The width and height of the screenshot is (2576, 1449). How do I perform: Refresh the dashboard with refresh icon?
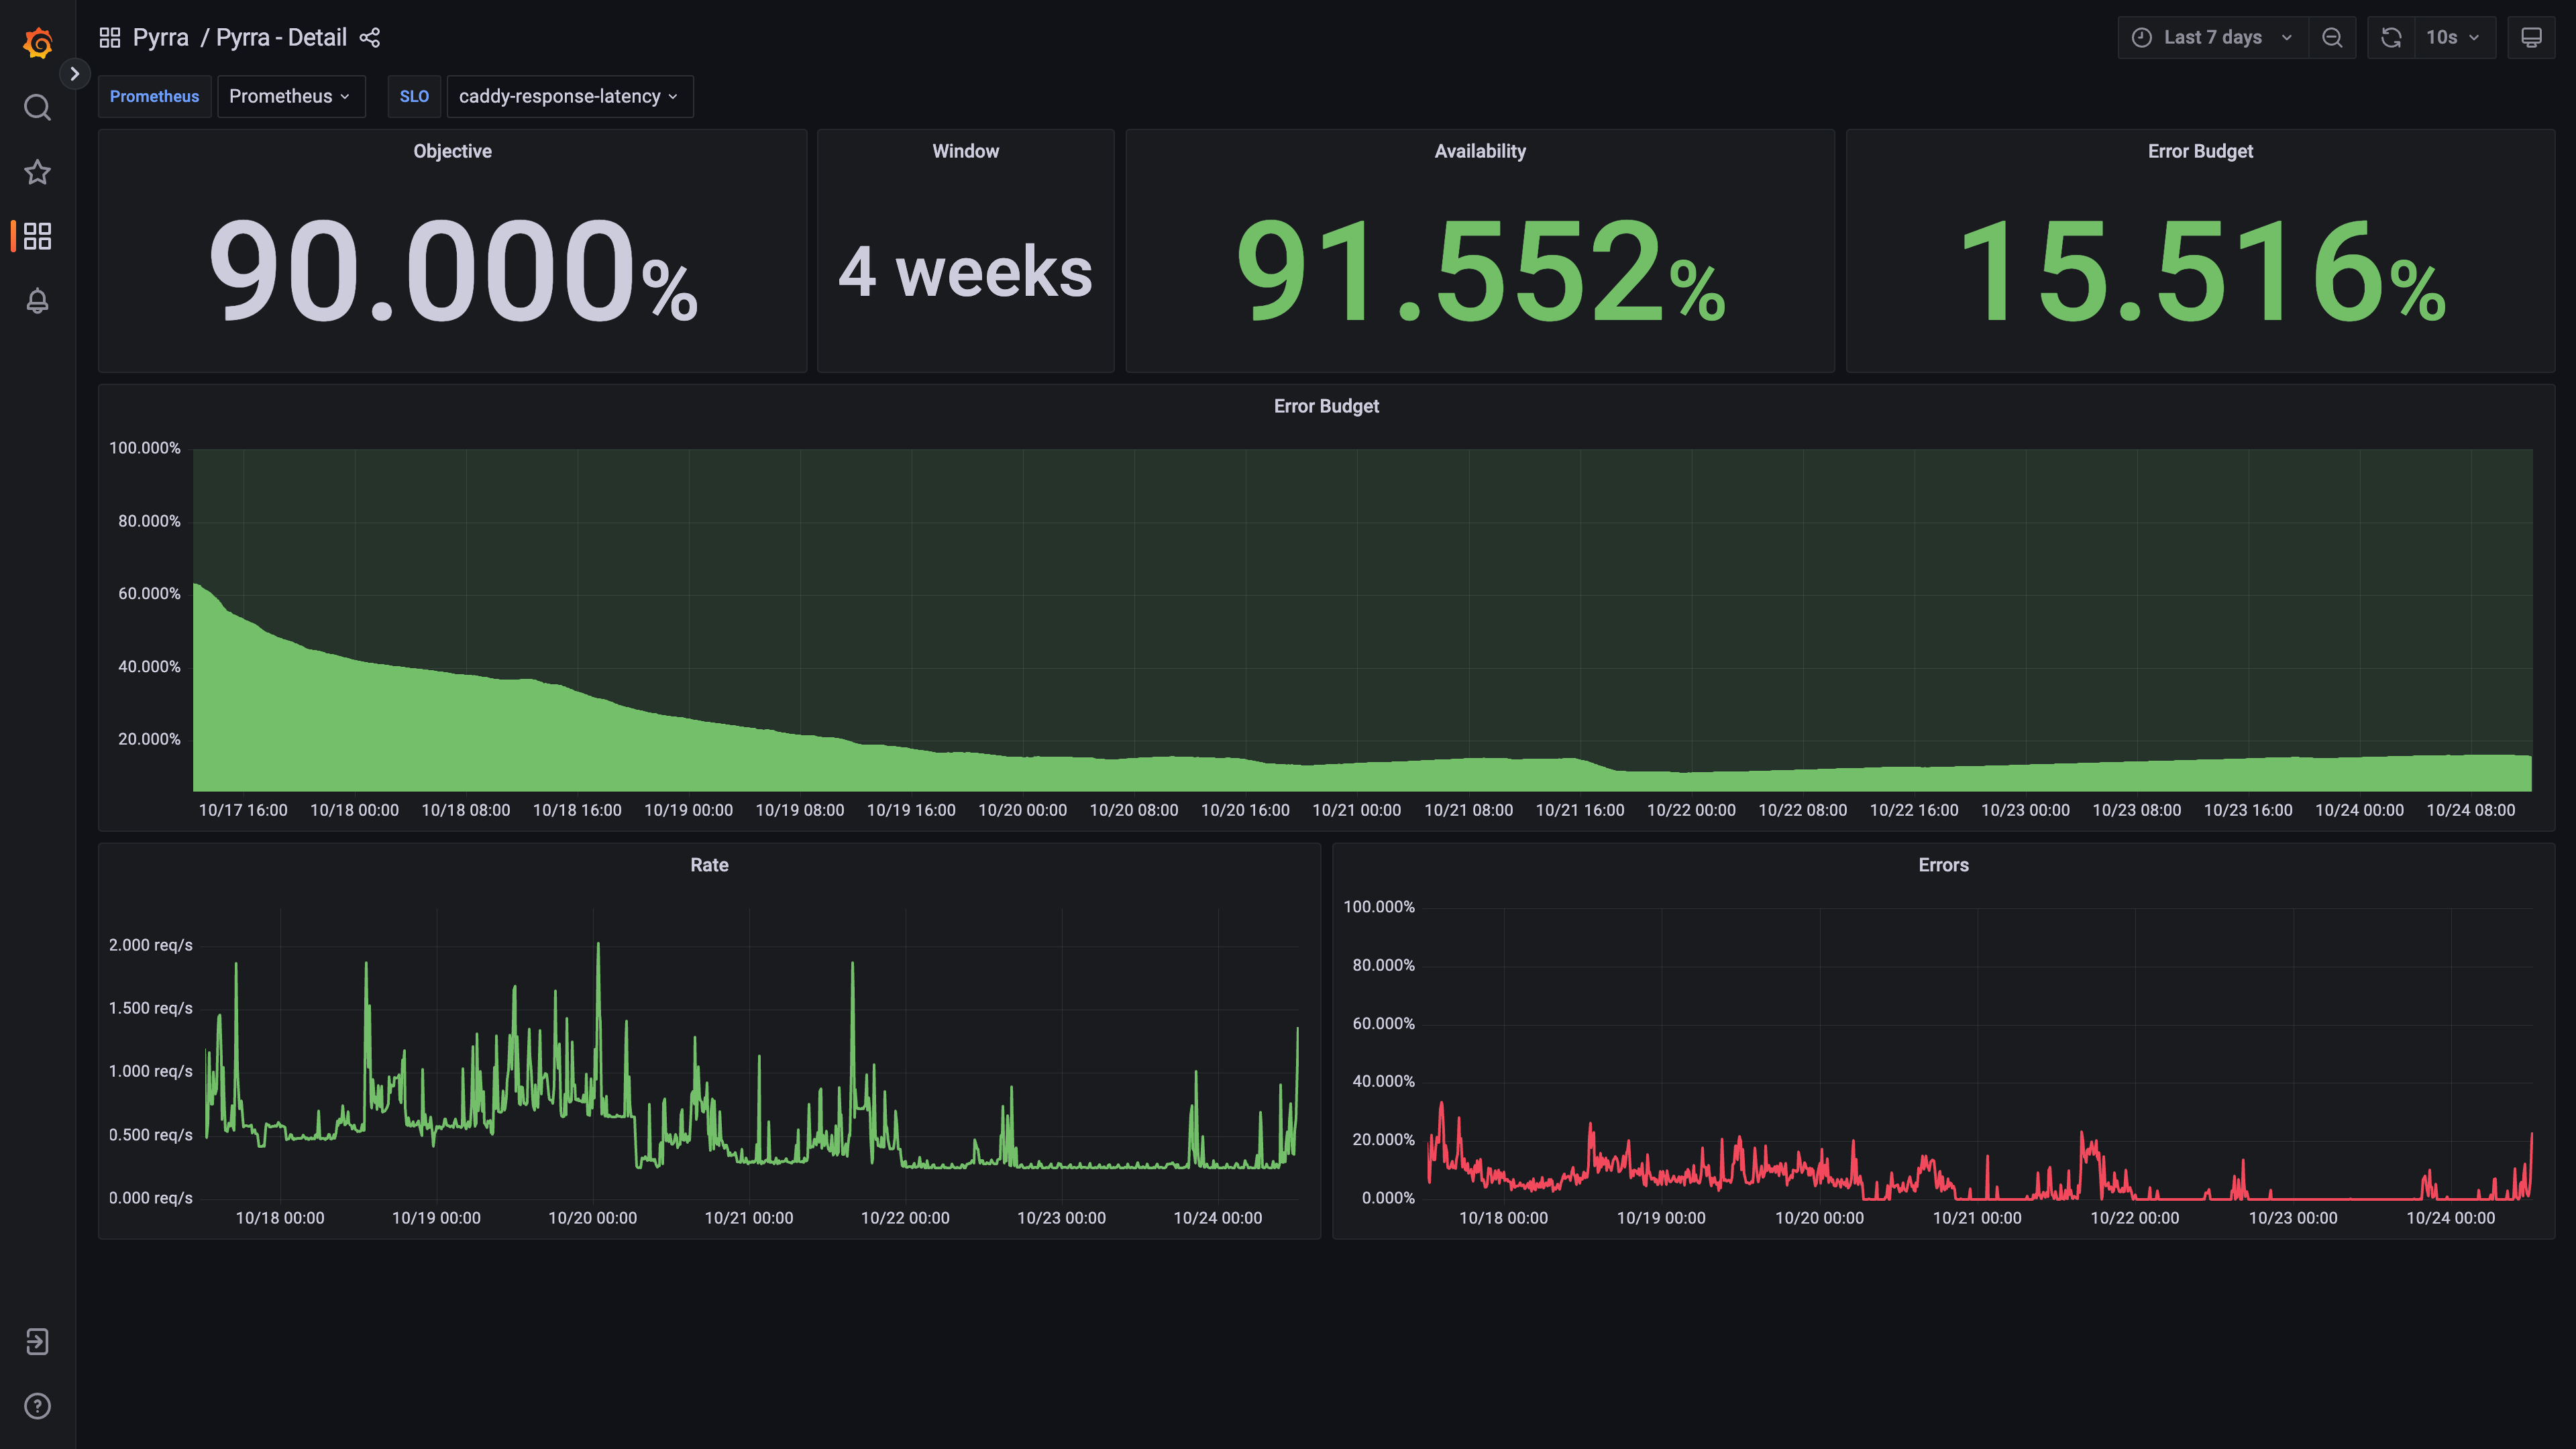(x=2391, y=38)
